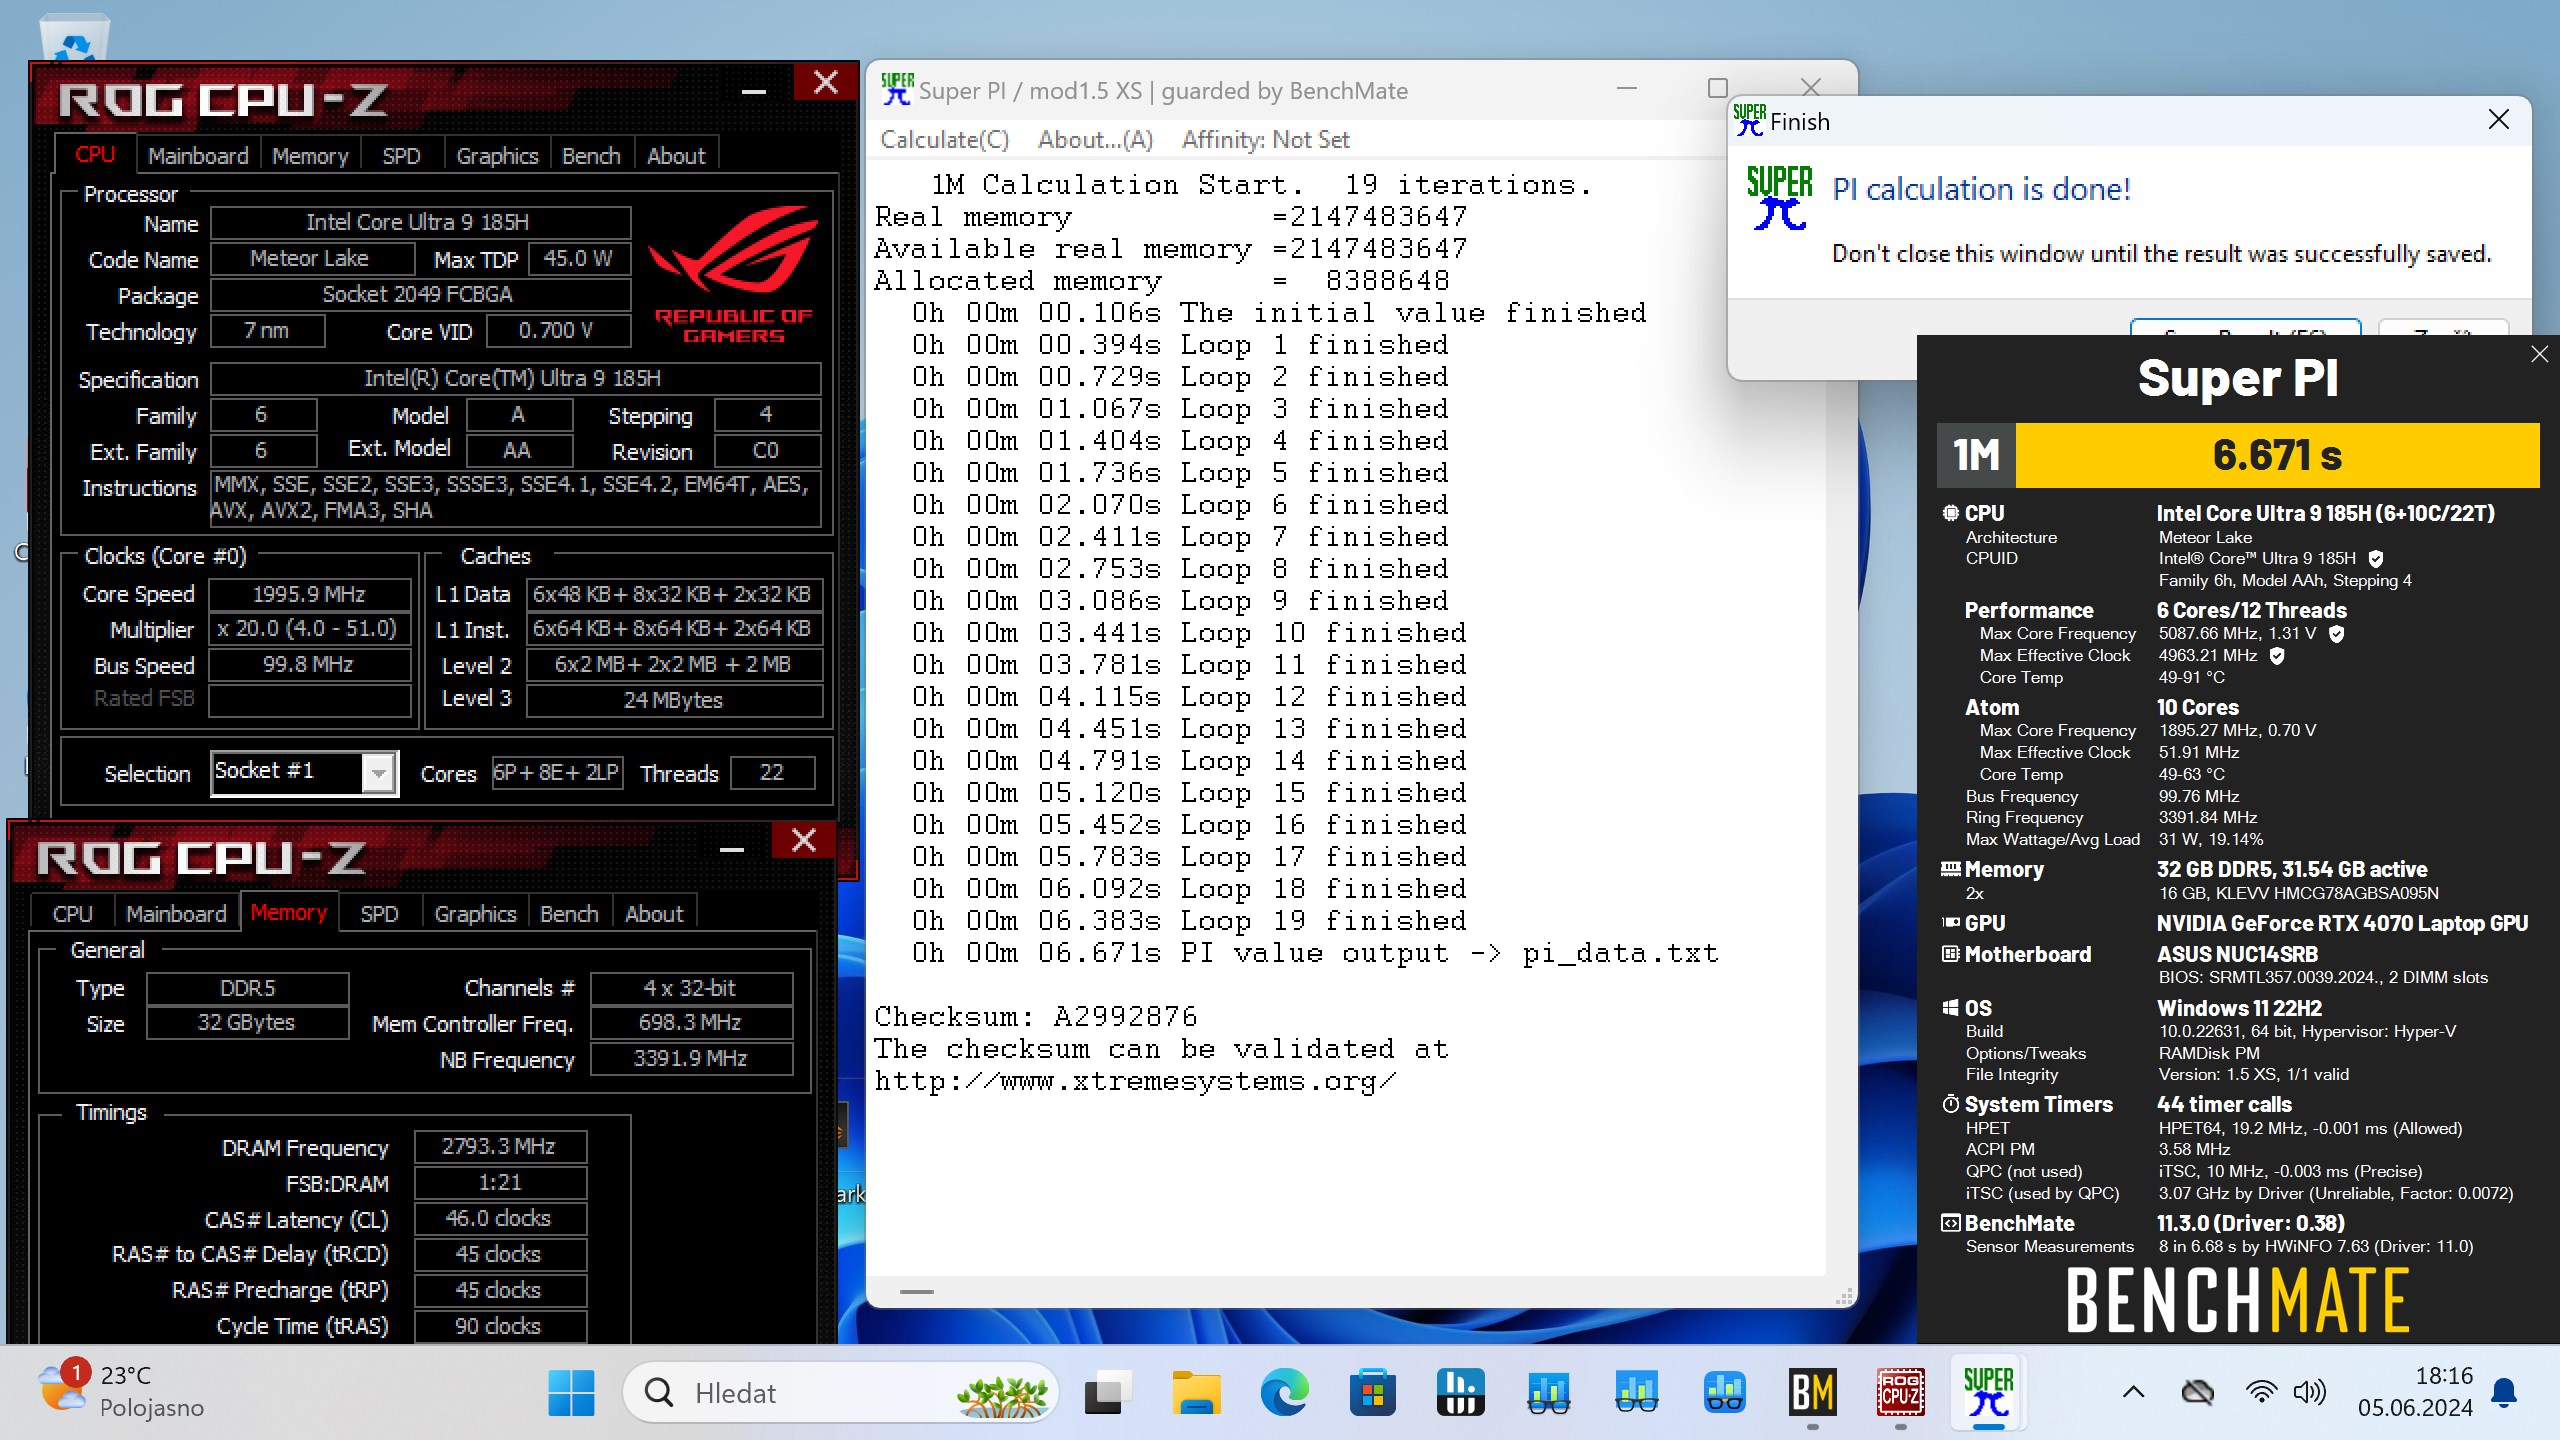
Task: Open Calculate(C) menu in Super PI
Action: tap(944, 140)
